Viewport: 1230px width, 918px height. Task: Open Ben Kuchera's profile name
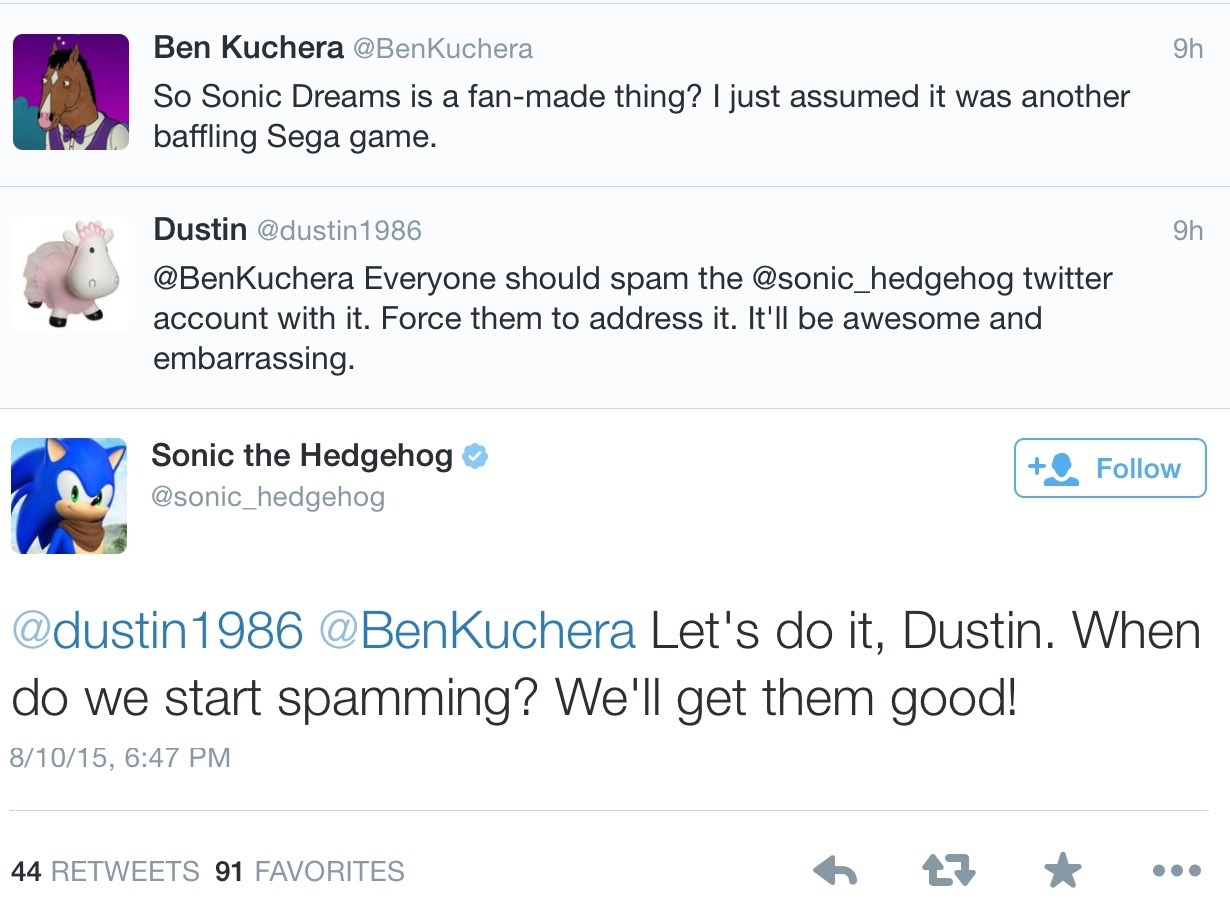coord(248,47)
